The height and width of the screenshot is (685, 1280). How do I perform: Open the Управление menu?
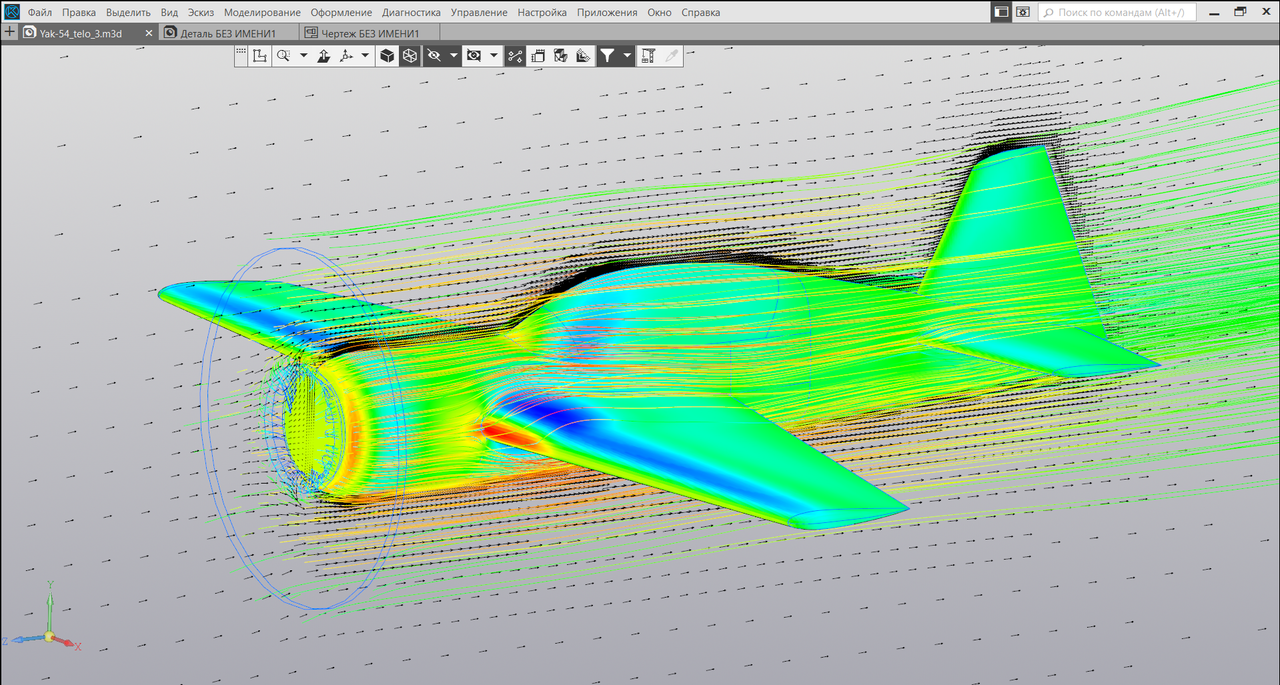pyautogui.click(x=479, y=13)
